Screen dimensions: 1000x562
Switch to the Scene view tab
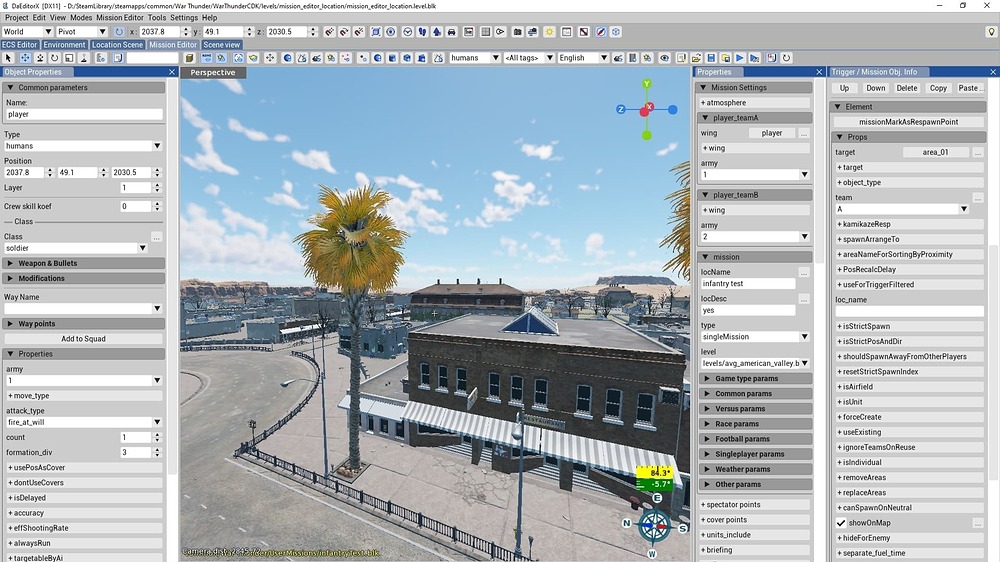[222, 45]
